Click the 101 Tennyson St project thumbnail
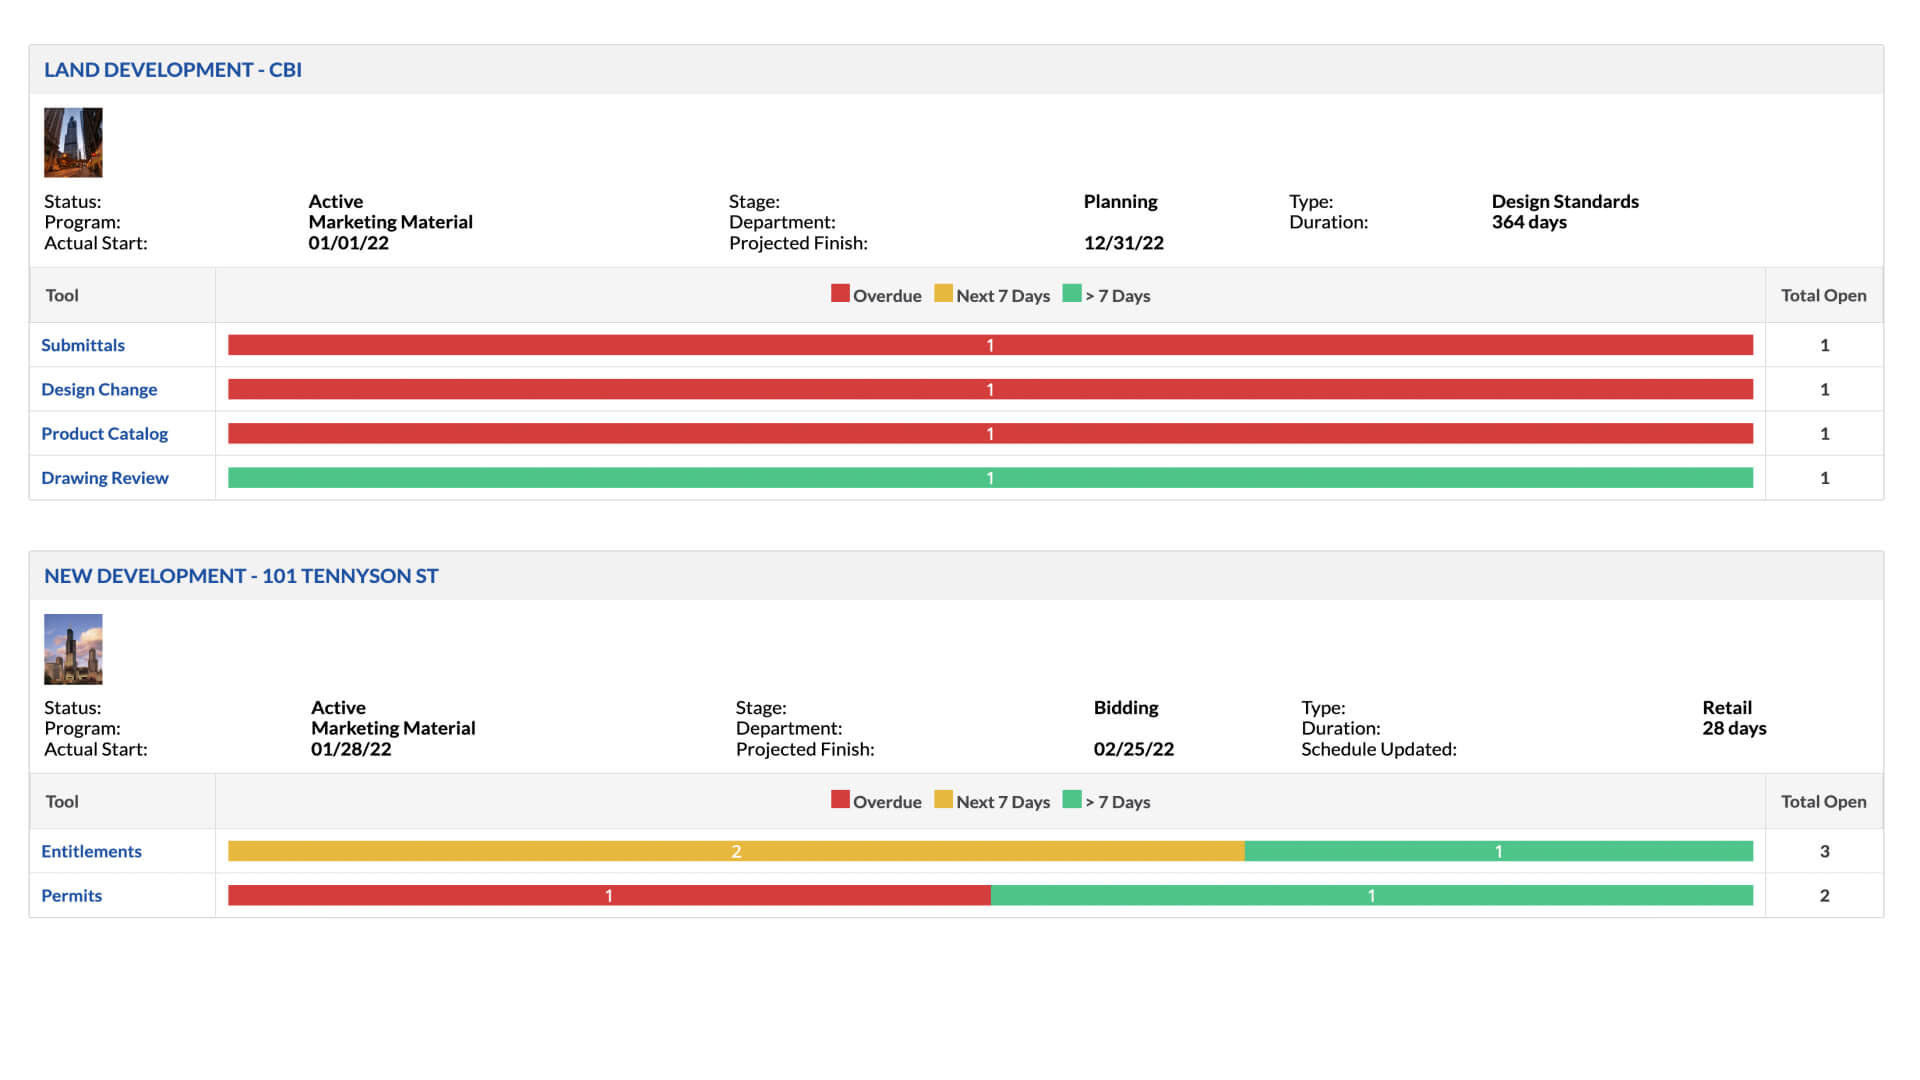The image size is (1920, 1080). click(73, 649)
